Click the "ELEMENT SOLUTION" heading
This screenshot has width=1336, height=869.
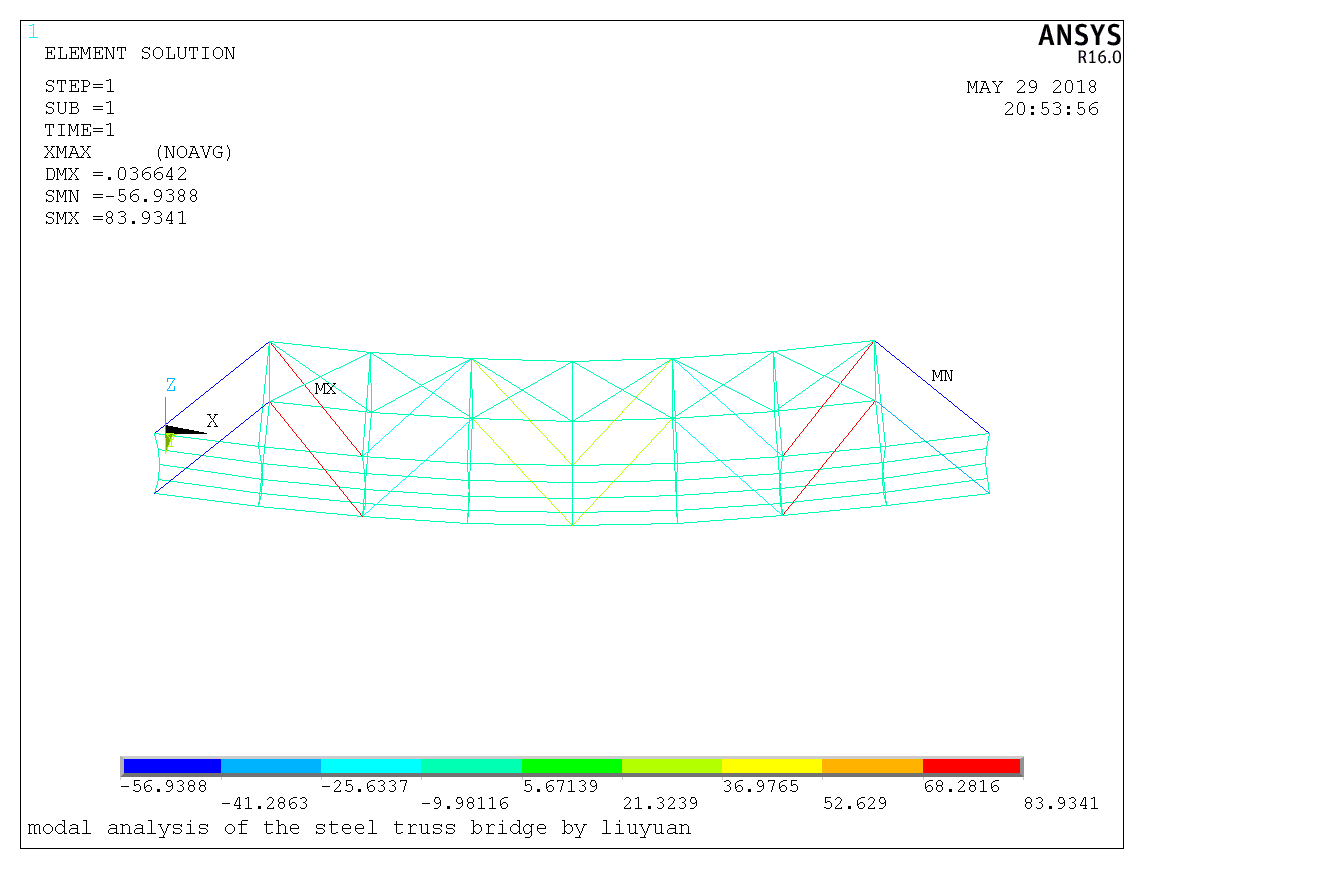tap(140, 53)
